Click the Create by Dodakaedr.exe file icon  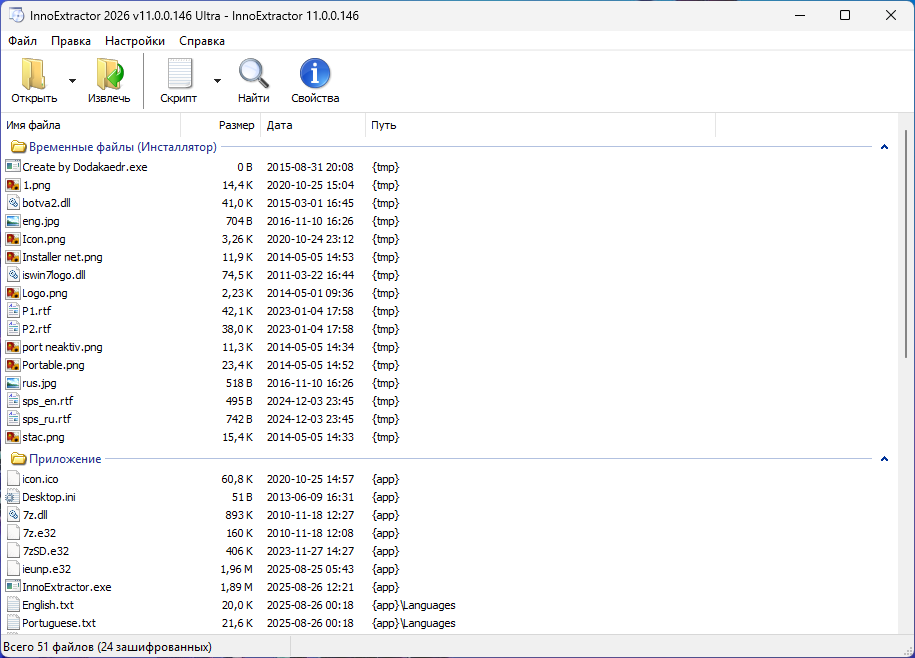pyautogui.click(x=13, y=167)
